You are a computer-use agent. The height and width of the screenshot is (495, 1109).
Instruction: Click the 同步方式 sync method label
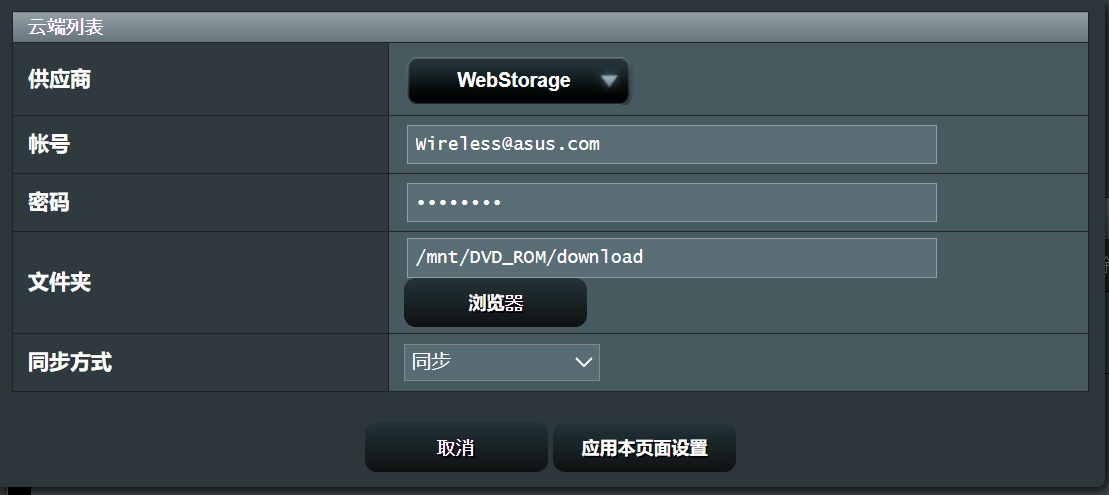[x=70, y=362]
